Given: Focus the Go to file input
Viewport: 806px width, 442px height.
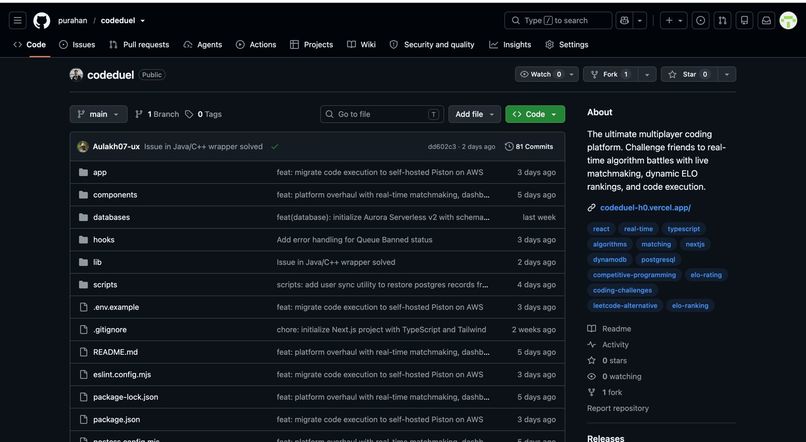Looking at the screenshot, I should click(x=382, y=114).
